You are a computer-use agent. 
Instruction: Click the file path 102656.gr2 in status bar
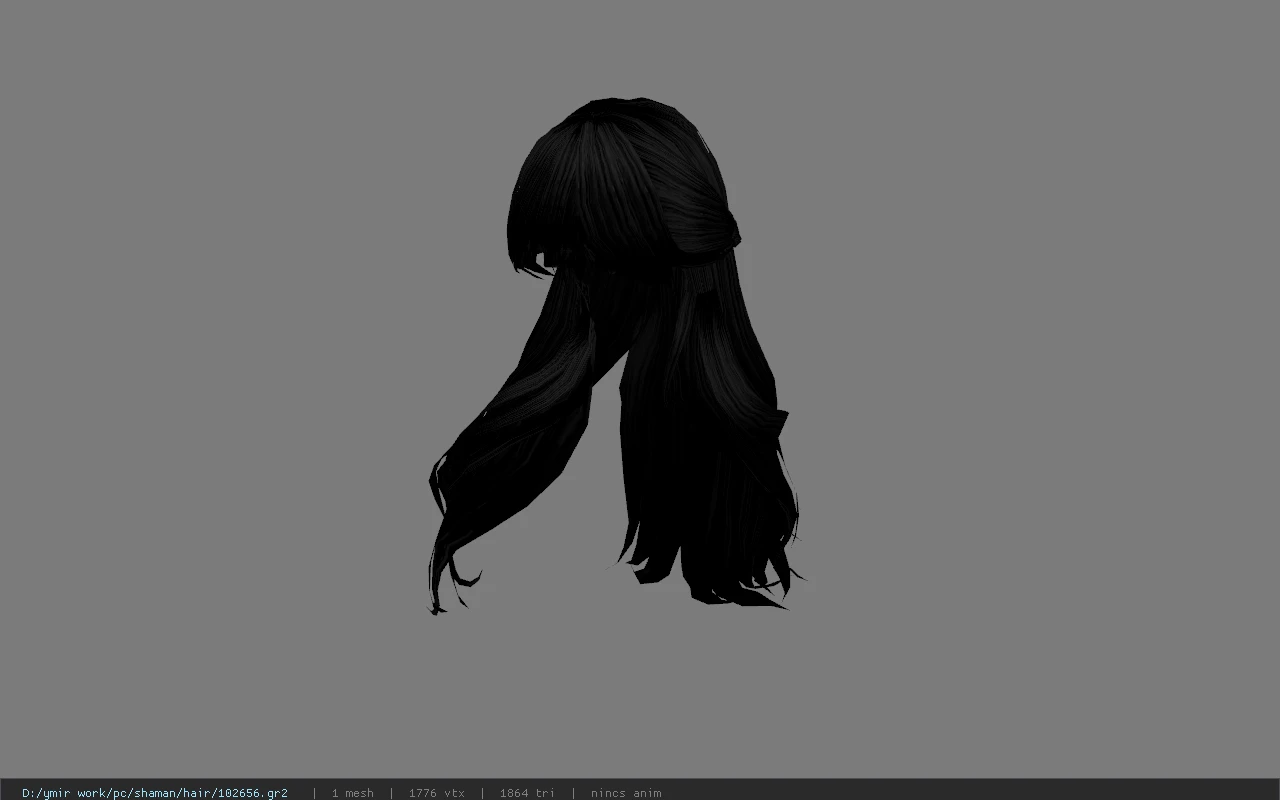155,793
